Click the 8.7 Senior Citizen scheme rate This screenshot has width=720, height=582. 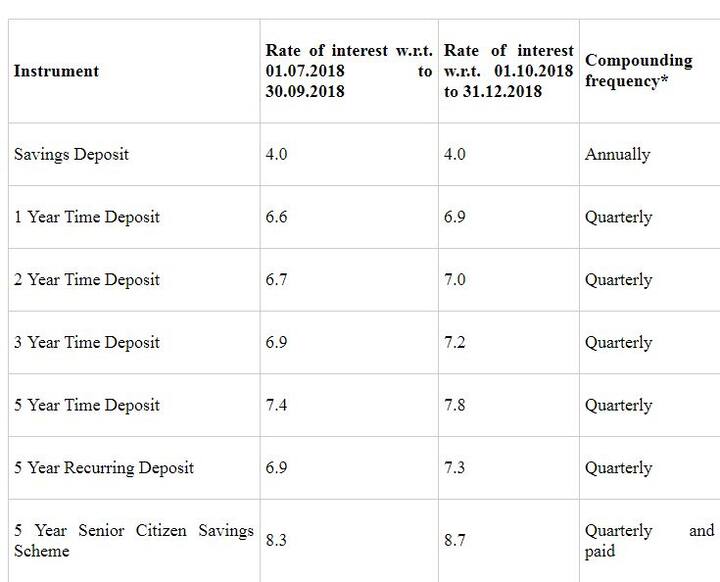pos(455,540)
